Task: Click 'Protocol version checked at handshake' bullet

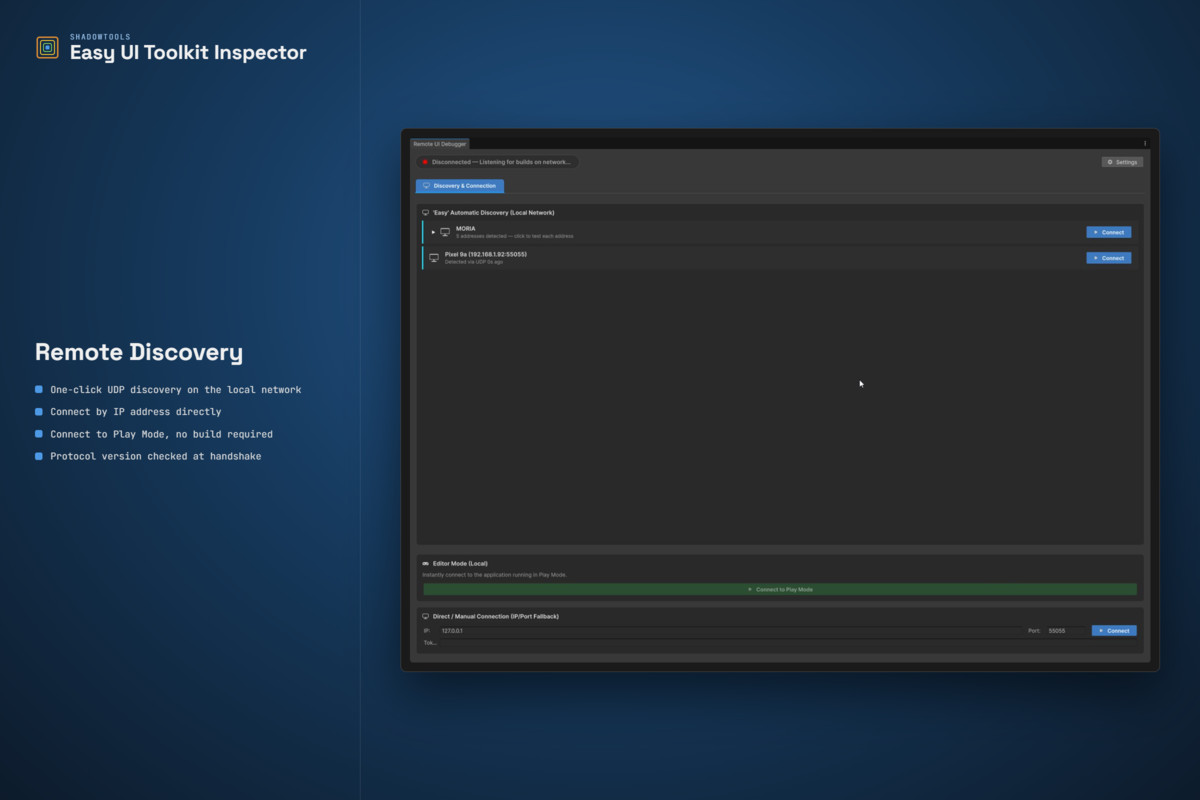Action: click(156, 456)
